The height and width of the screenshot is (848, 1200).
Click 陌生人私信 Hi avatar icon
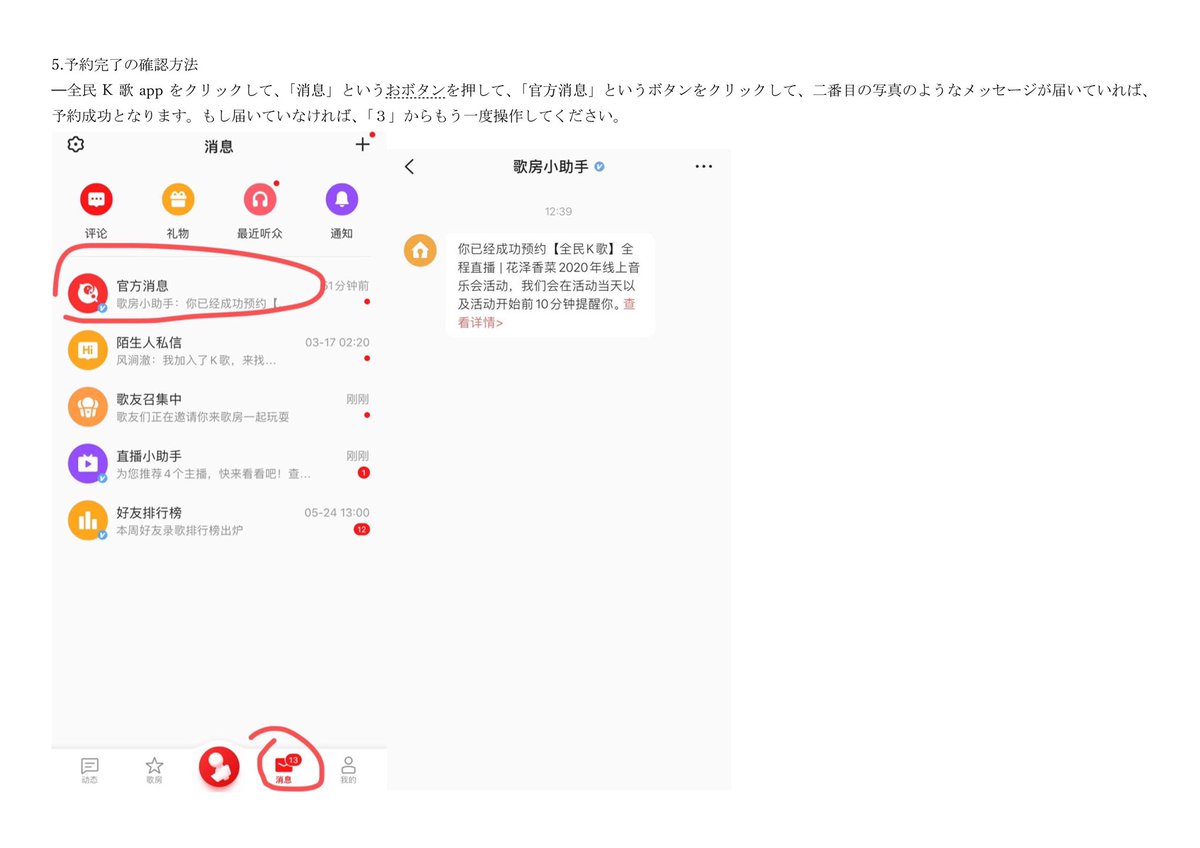pyautogui.click(x=87, y=350)
